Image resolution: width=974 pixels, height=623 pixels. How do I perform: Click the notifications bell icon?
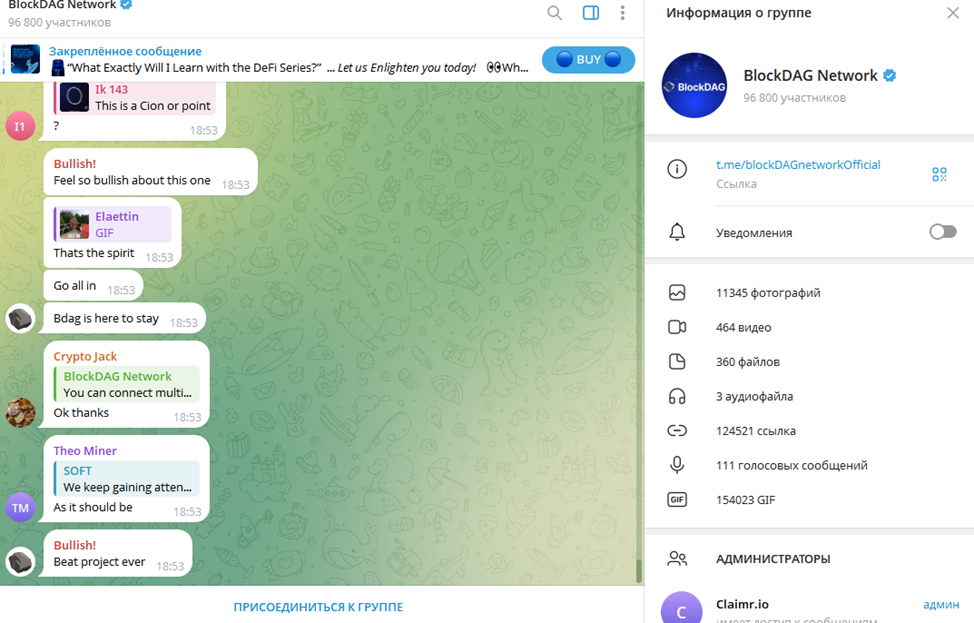(x=677, y=232)
